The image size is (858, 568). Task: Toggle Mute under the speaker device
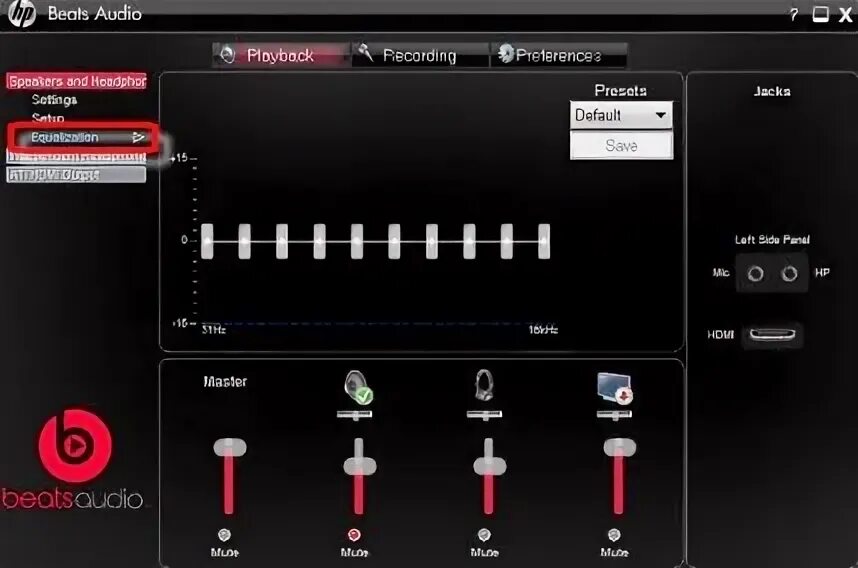(354, 535)
